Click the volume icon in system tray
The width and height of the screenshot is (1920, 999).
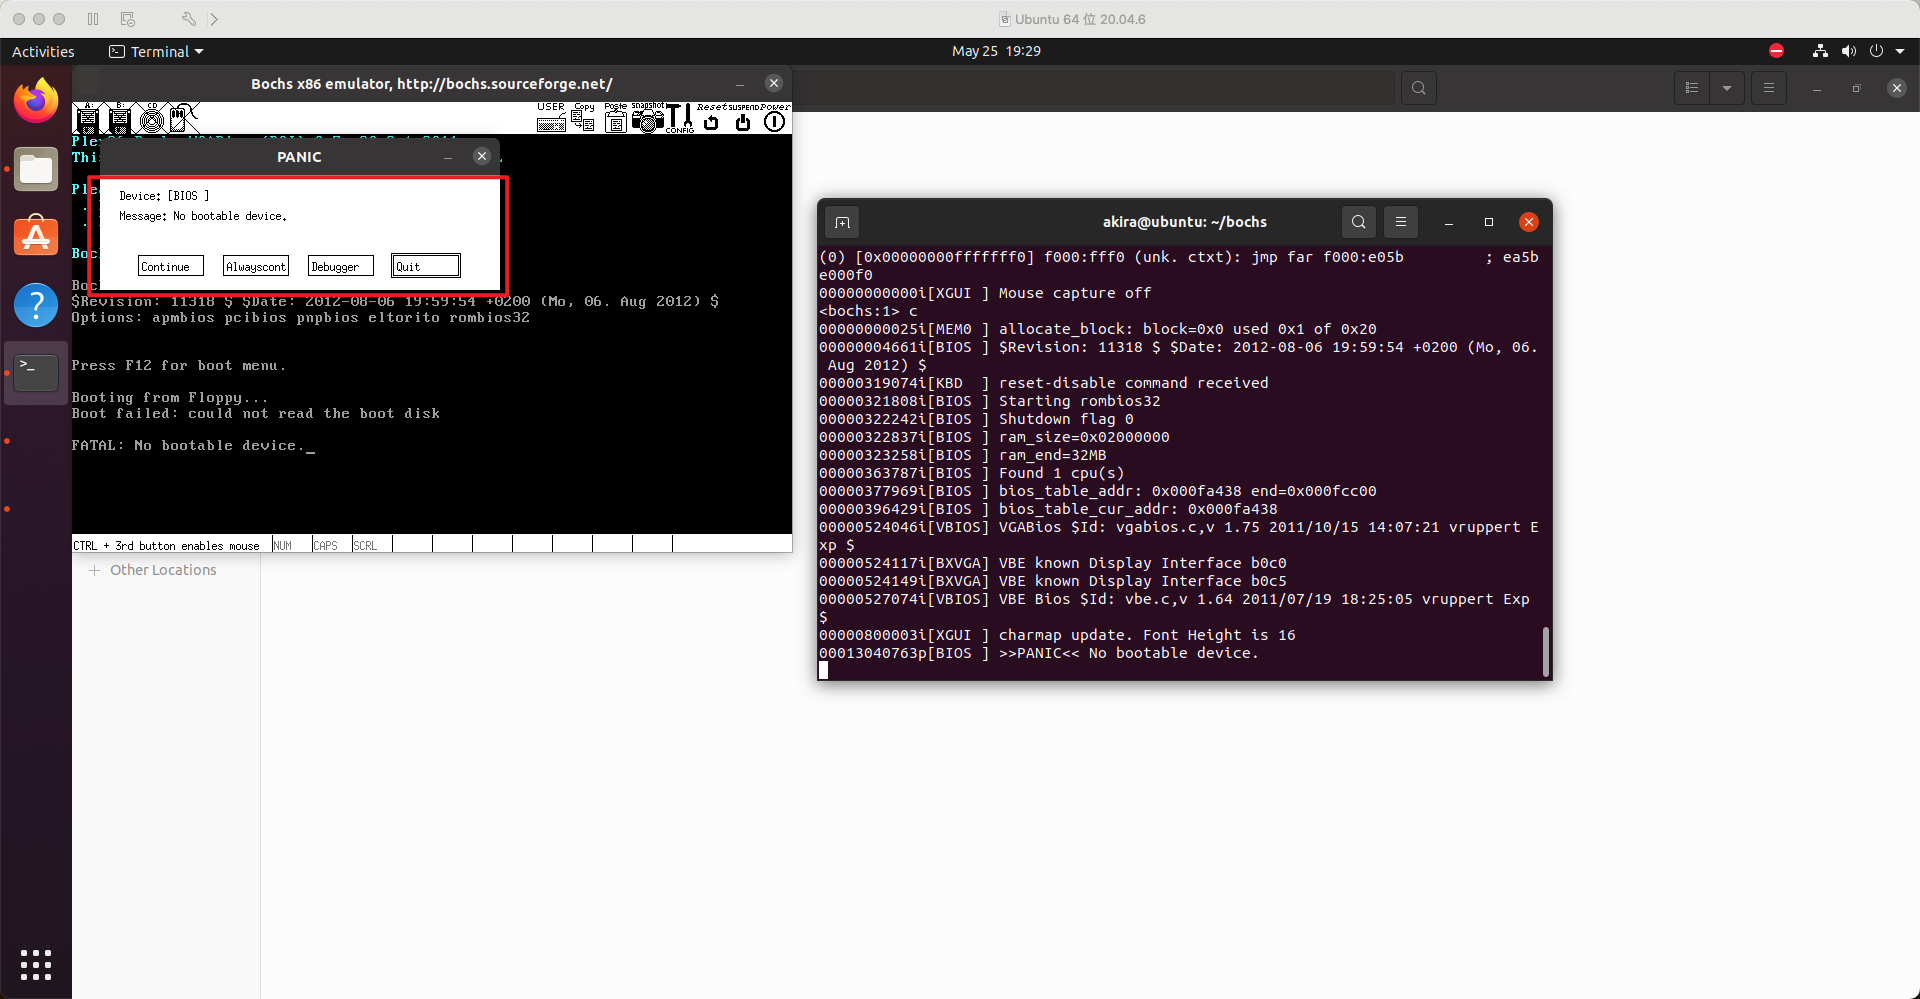click(x=1848, y=51)
